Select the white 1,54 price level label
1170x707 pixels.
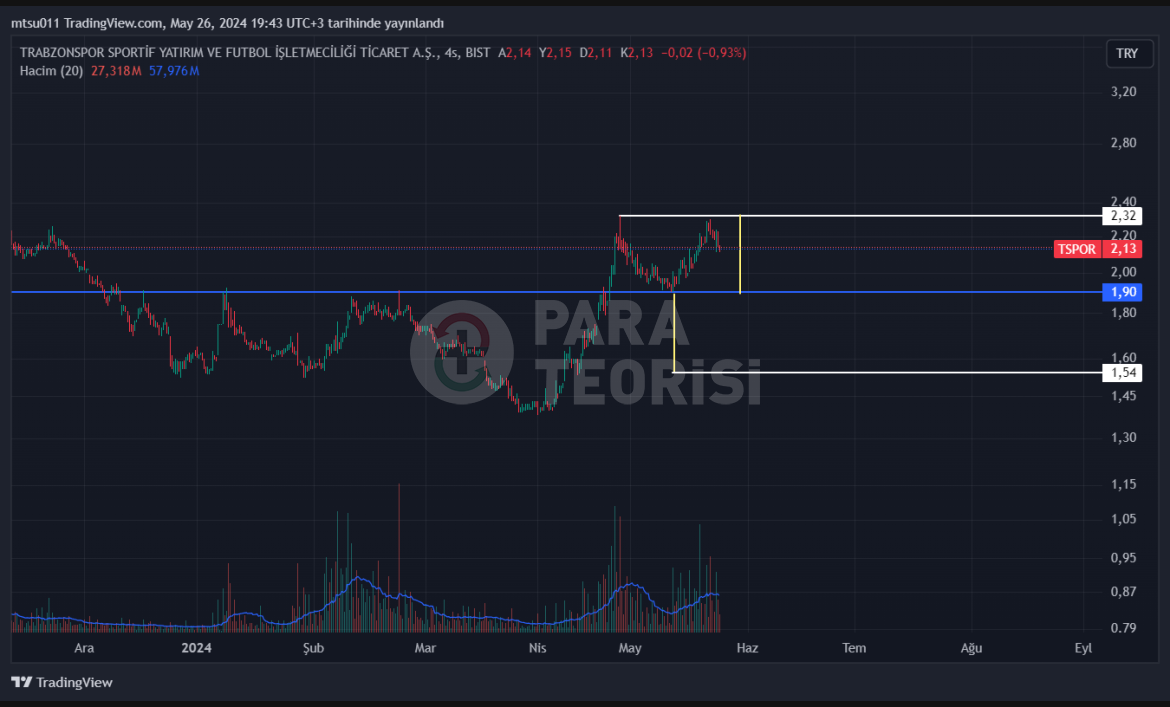pyautogui.click(x=1122, y=372)
